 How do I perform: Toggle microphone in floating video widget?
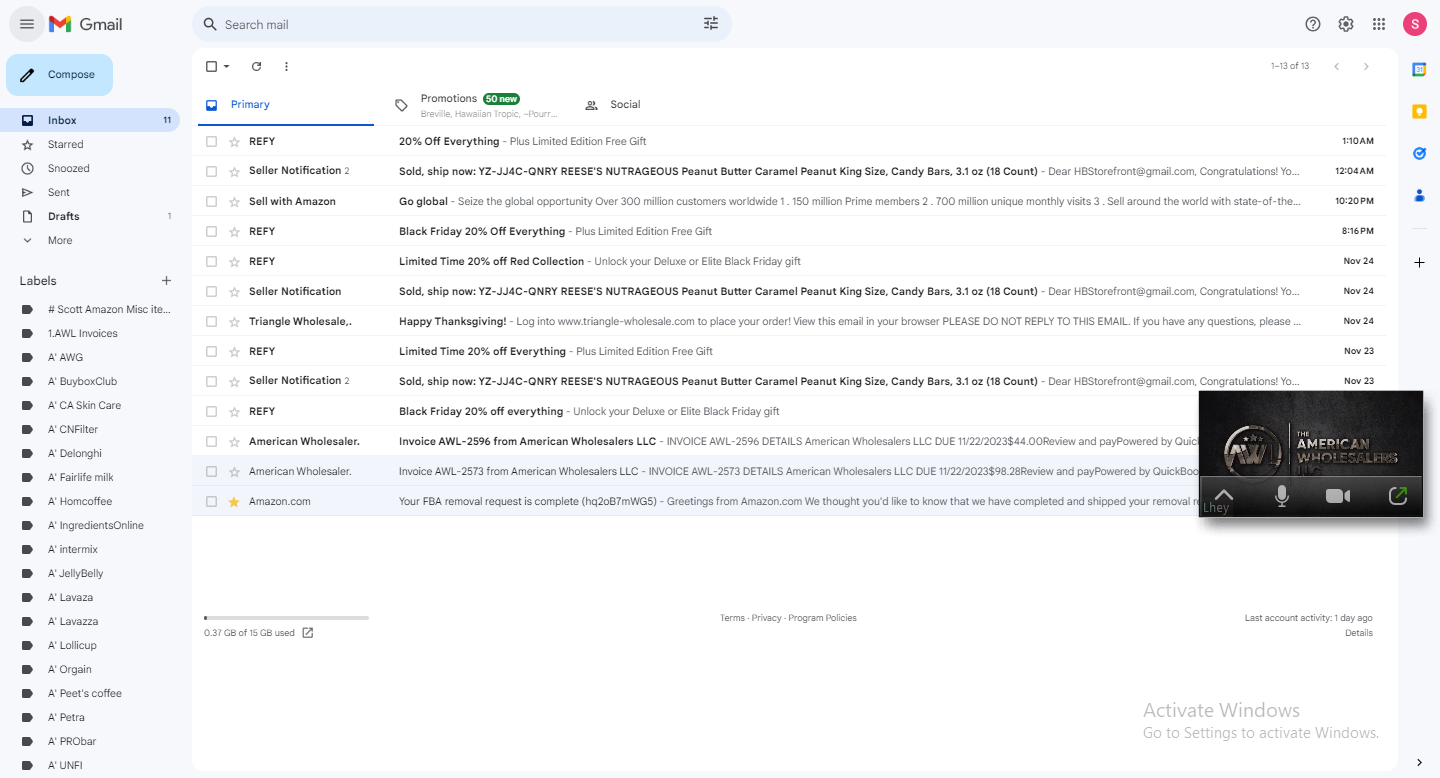[1282, 496]
